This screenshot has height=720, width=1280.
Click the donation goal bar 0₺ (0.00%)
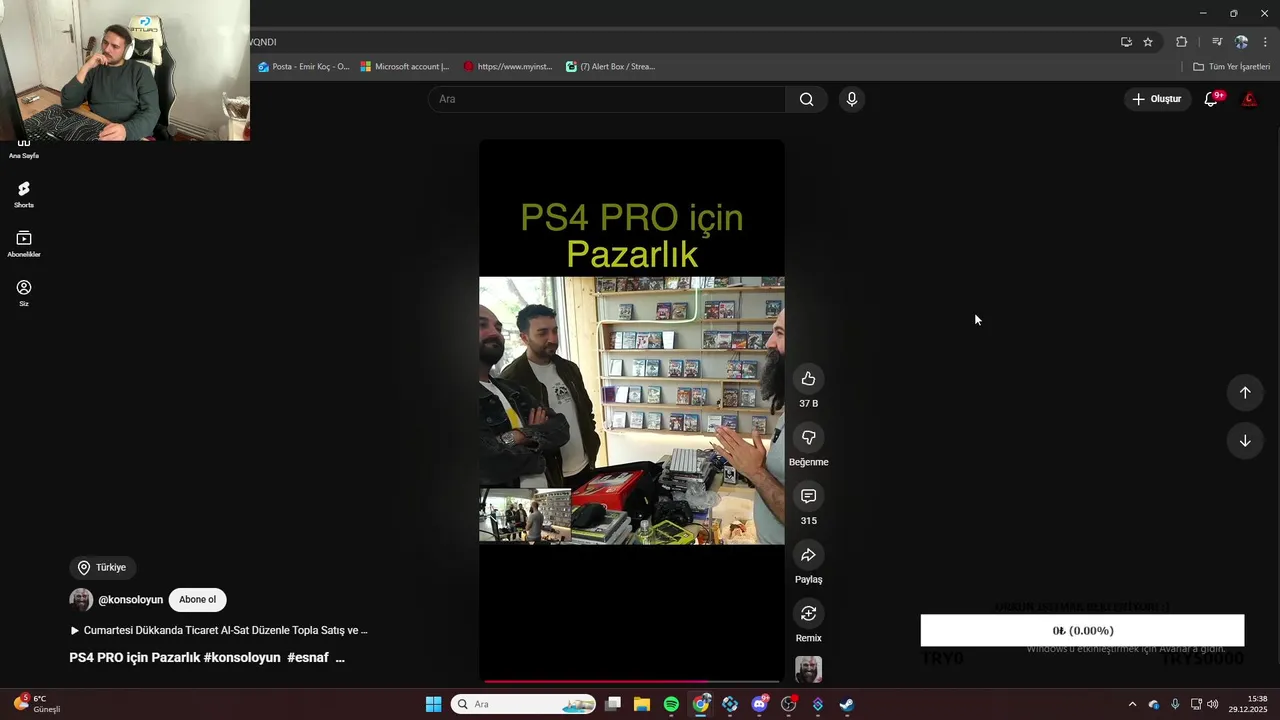tap(1082, 630)
